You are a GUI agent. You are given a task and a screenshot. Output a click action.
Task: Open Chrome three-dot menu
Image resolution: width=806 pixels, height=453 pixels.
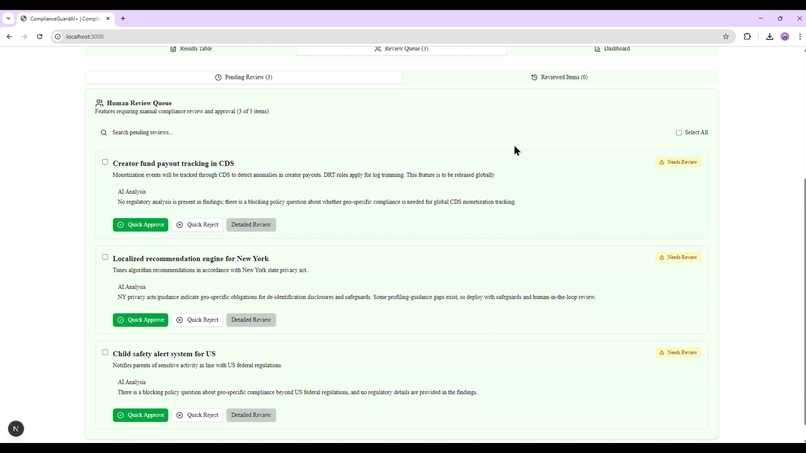click(800, 37)
